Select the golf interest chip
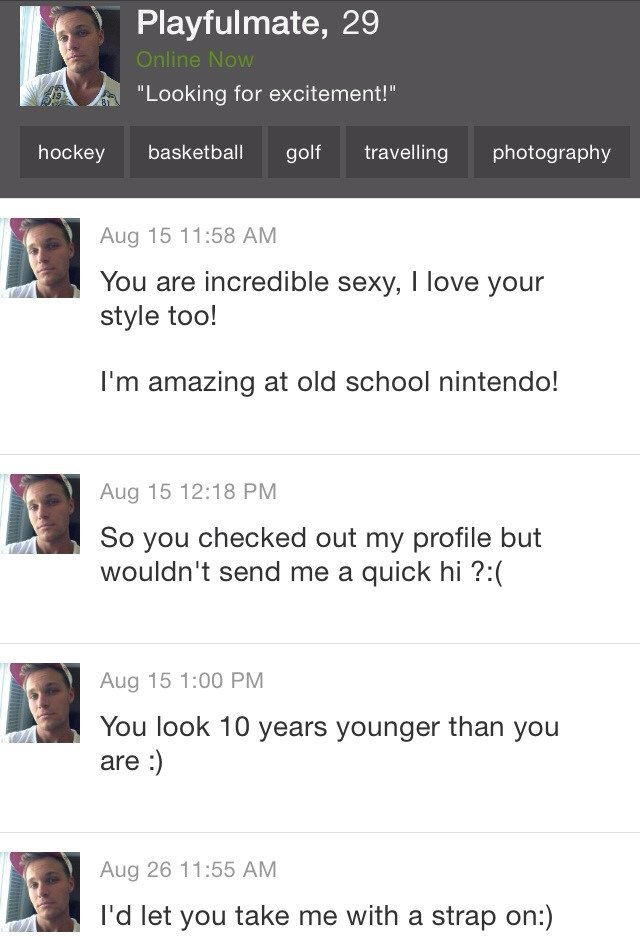Screen dimensions: 640x936 point(303,152)
